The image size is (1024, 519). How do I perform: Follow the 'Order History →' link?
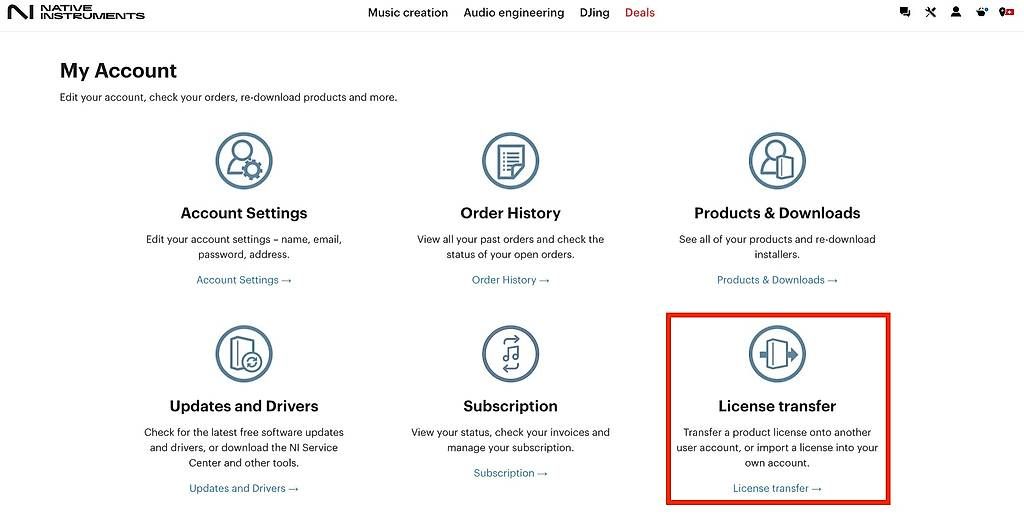[511, 280]
